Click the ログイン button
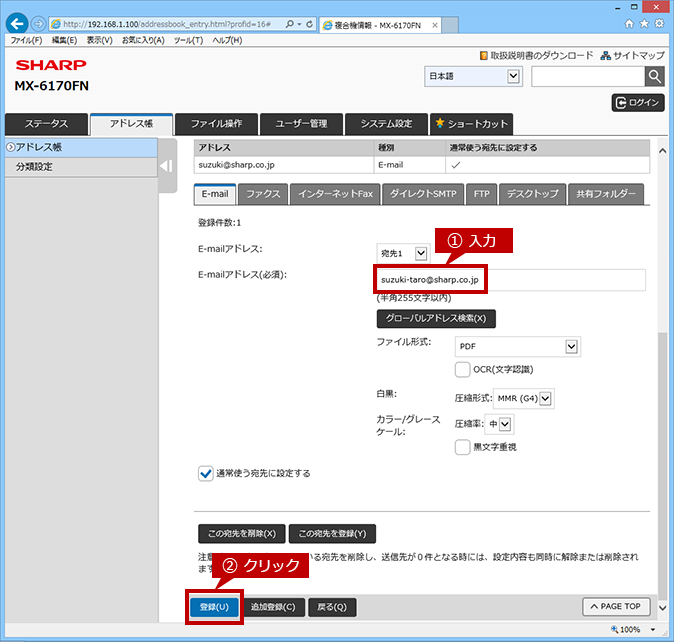Viewport: 674px width, 642px height. coord(638,103)
